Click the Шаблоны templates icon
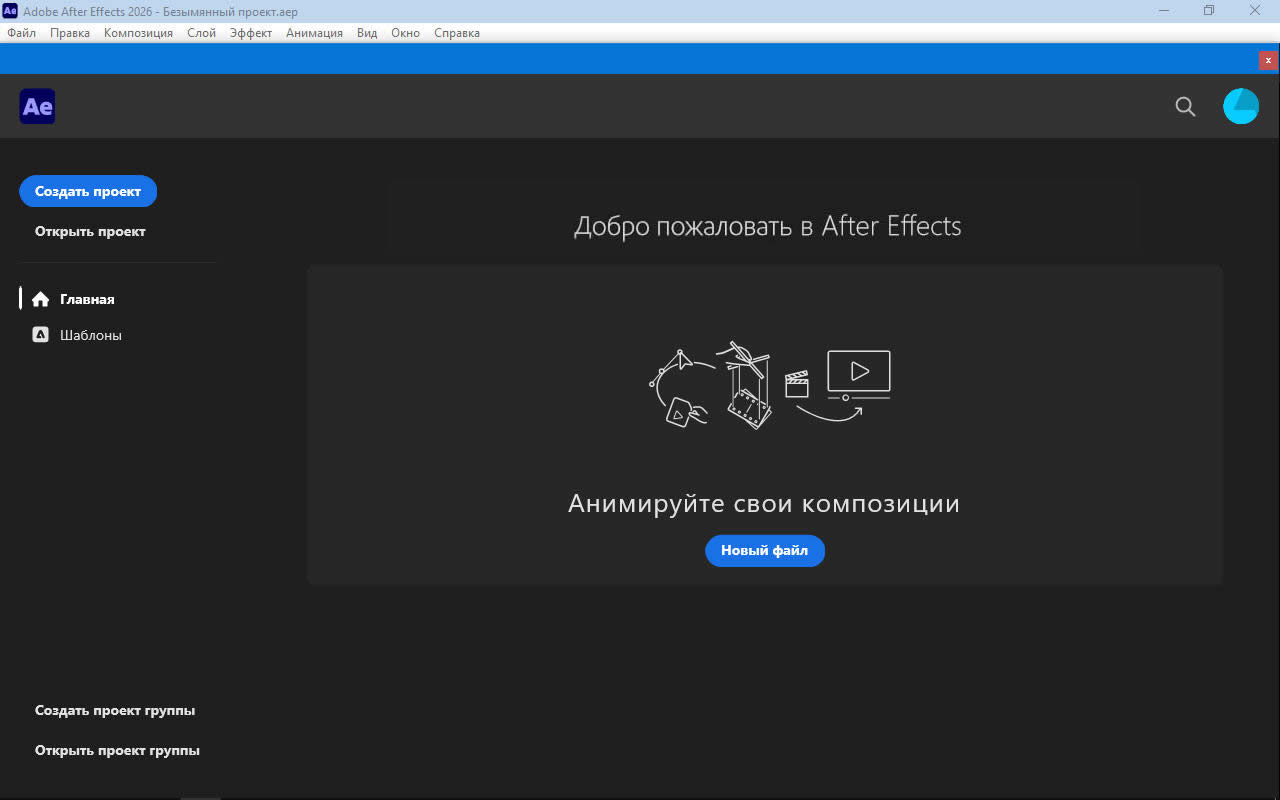Screen dimensions: 1280x800 [40, 335]
